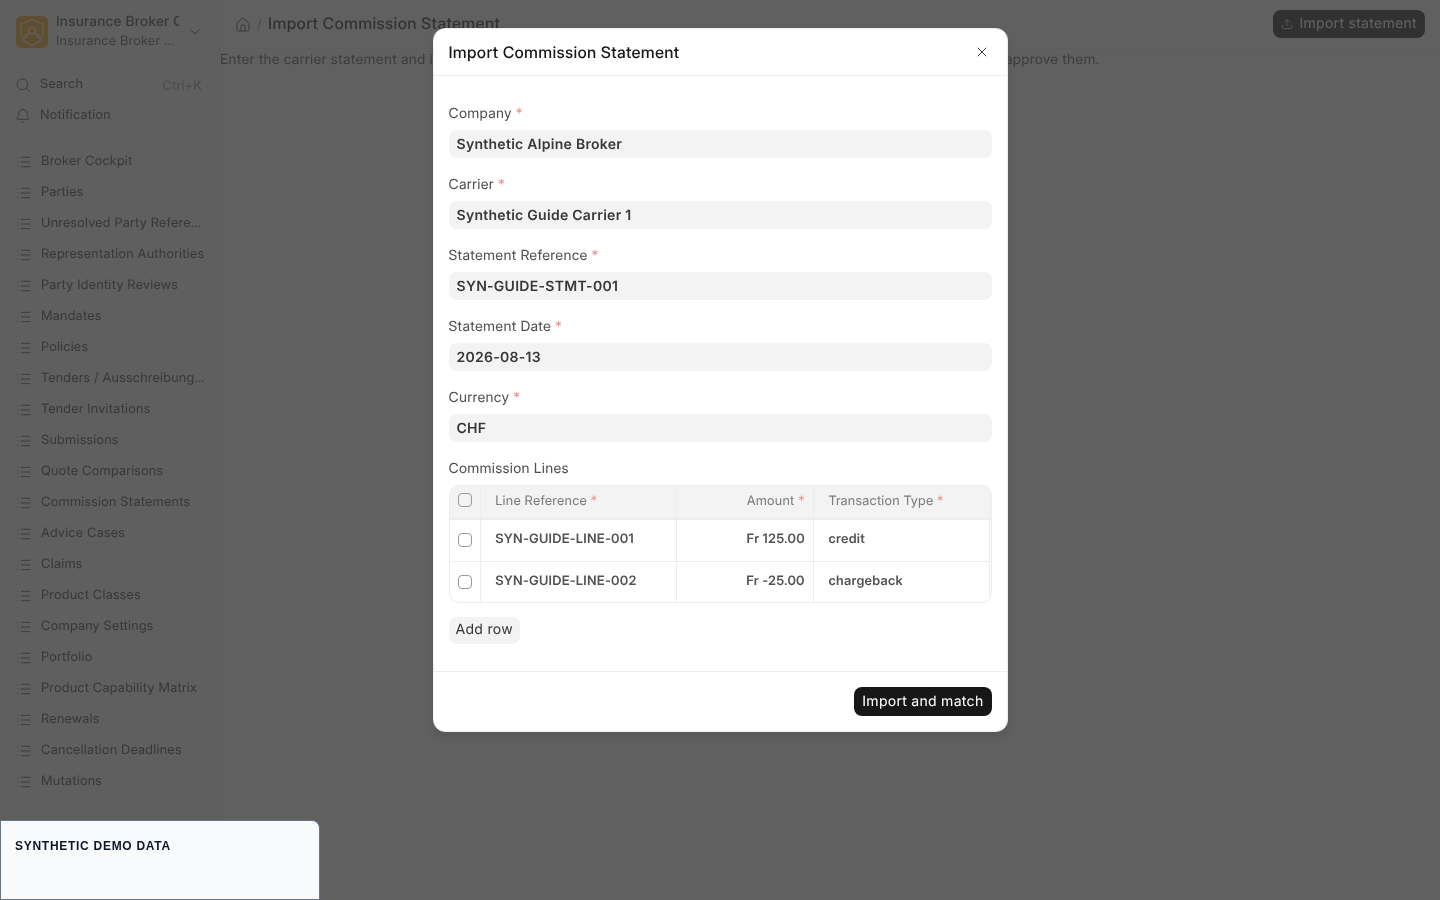Click the Statement Reference input field
1440x900 pixels.
pyautogui.click(x=720, y=286)
